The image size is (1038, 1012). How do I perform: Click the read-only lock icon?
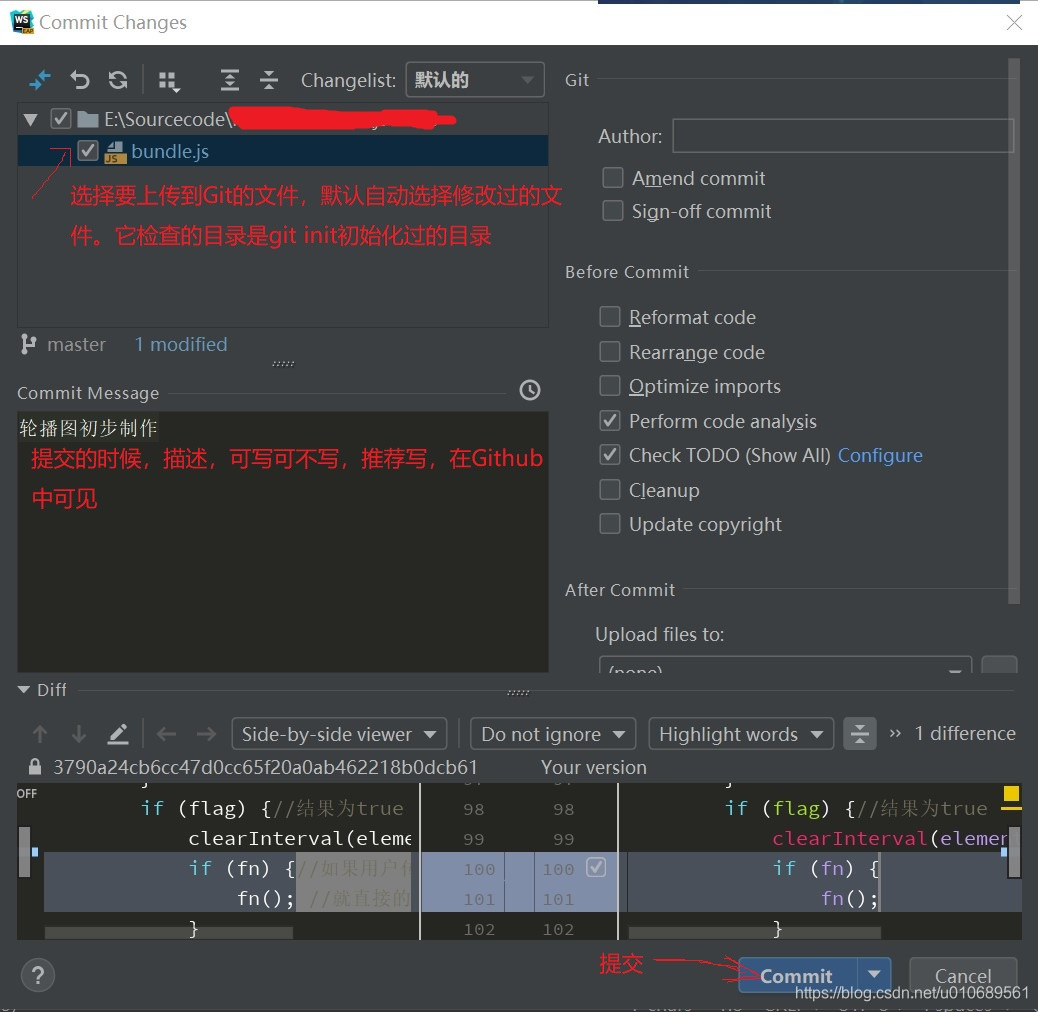tap(34, 766)
